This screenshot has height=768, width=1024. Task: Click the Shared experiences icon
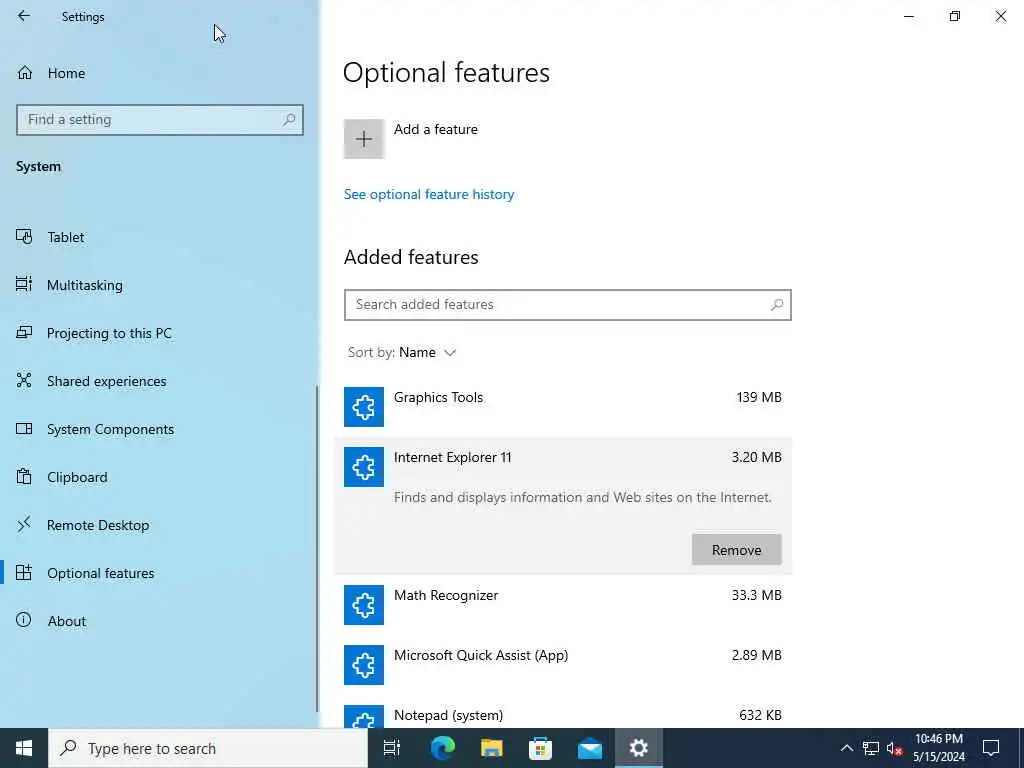[x=24, y=380]
